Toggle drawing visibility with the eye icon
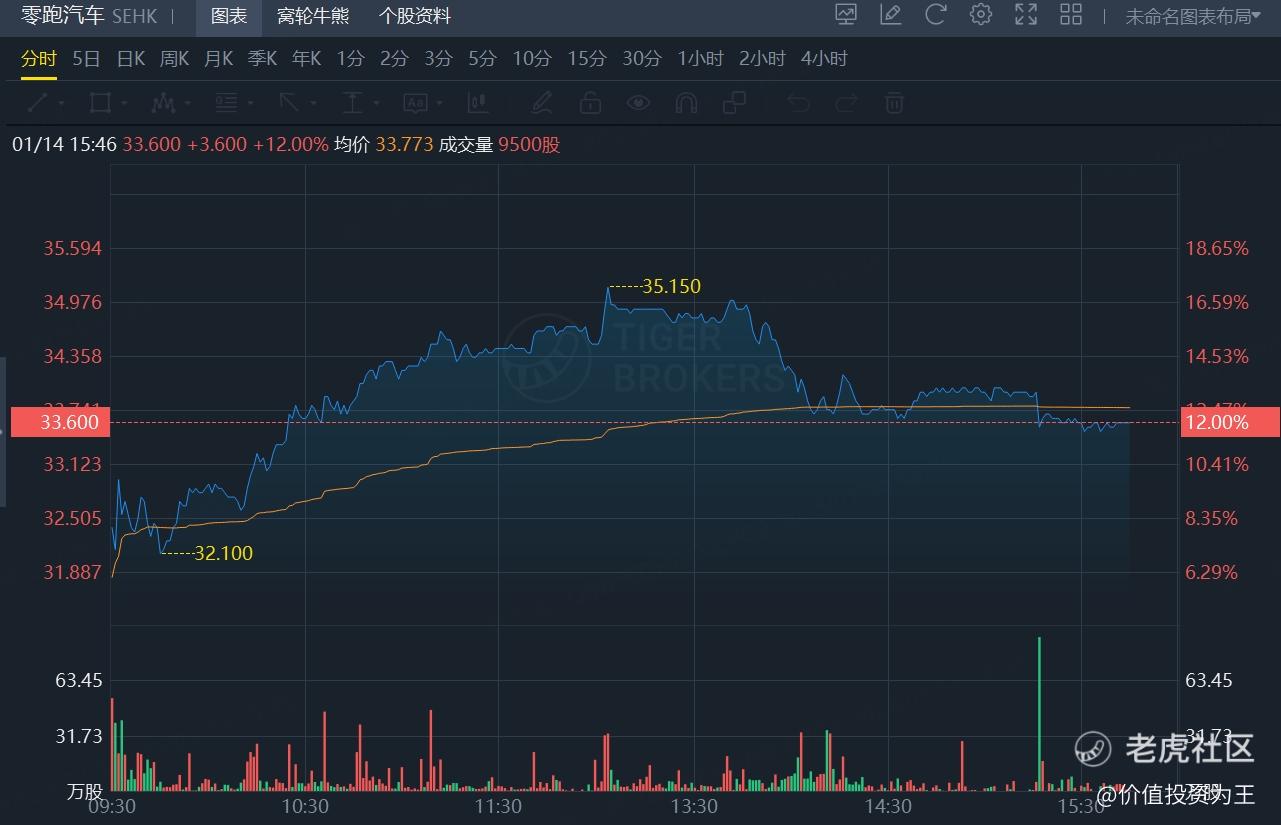This screenshot has height=825, width=1281. [x=638, y=103]
